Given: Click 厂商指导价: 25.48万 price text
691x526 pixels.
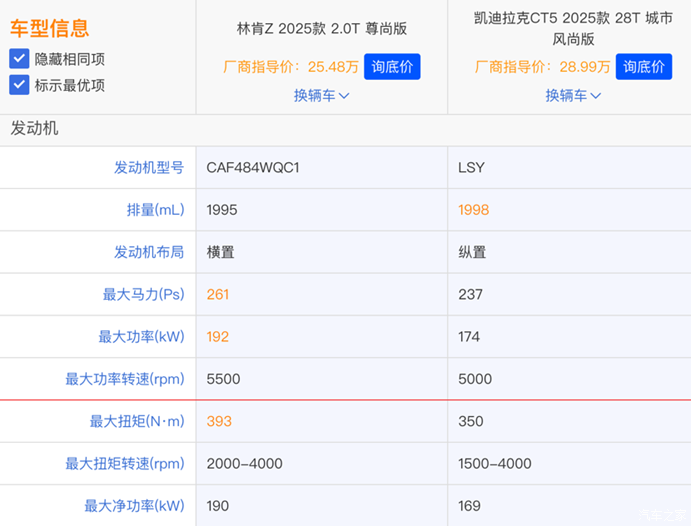Looking at the screenshot, I should 291,67.
